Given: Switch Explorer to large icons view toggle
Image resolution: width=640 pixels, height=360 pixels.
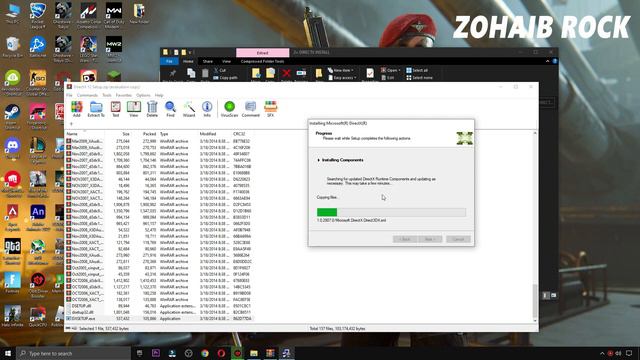Looking at the screenshot, I should click(x=553, y=295).
